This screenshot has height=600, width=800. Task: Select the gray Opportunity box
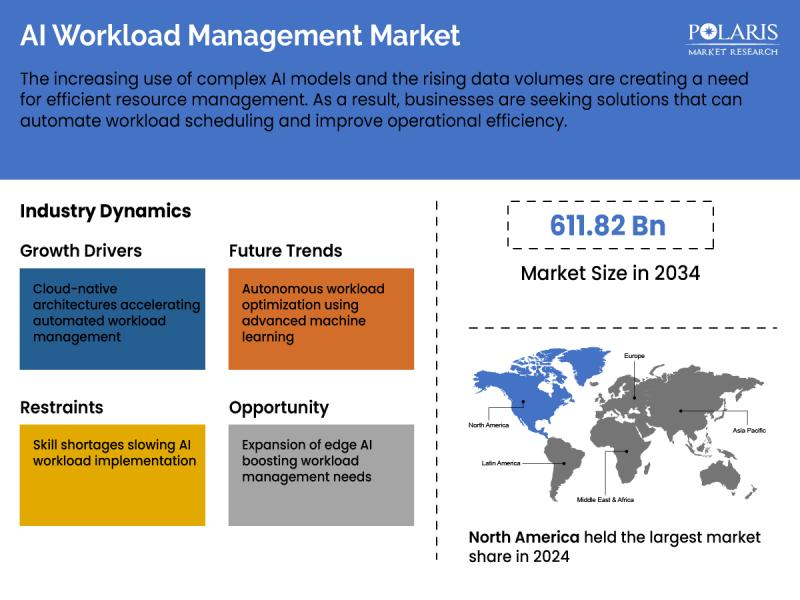click(320, 474)
